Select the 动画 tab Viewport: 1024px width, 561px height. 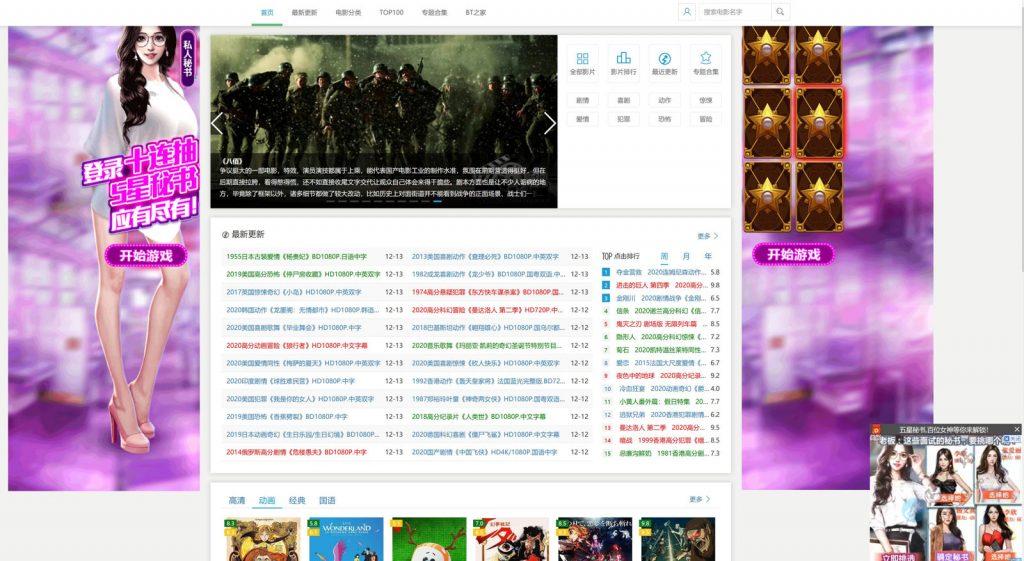tap(267, 500)
